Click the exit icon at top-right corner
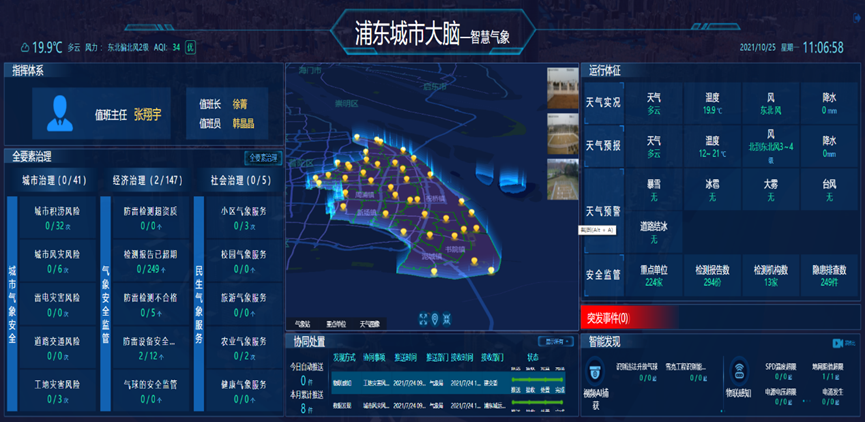 [857, 19]
